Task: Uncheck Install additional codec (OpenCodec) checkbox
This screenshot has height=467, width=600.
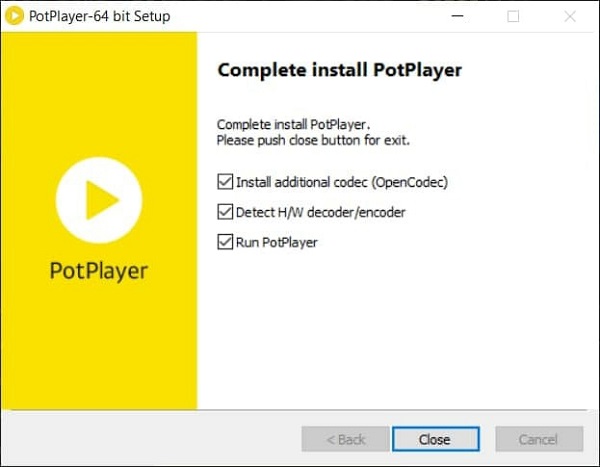Action: pos(225,182)
